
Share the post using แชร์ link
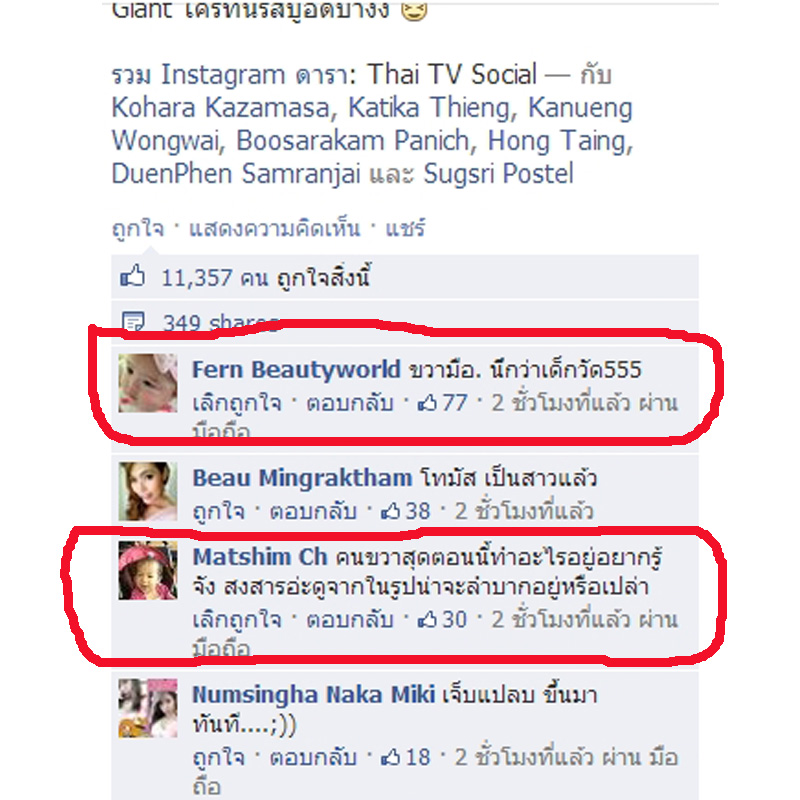tap(405, 229)
